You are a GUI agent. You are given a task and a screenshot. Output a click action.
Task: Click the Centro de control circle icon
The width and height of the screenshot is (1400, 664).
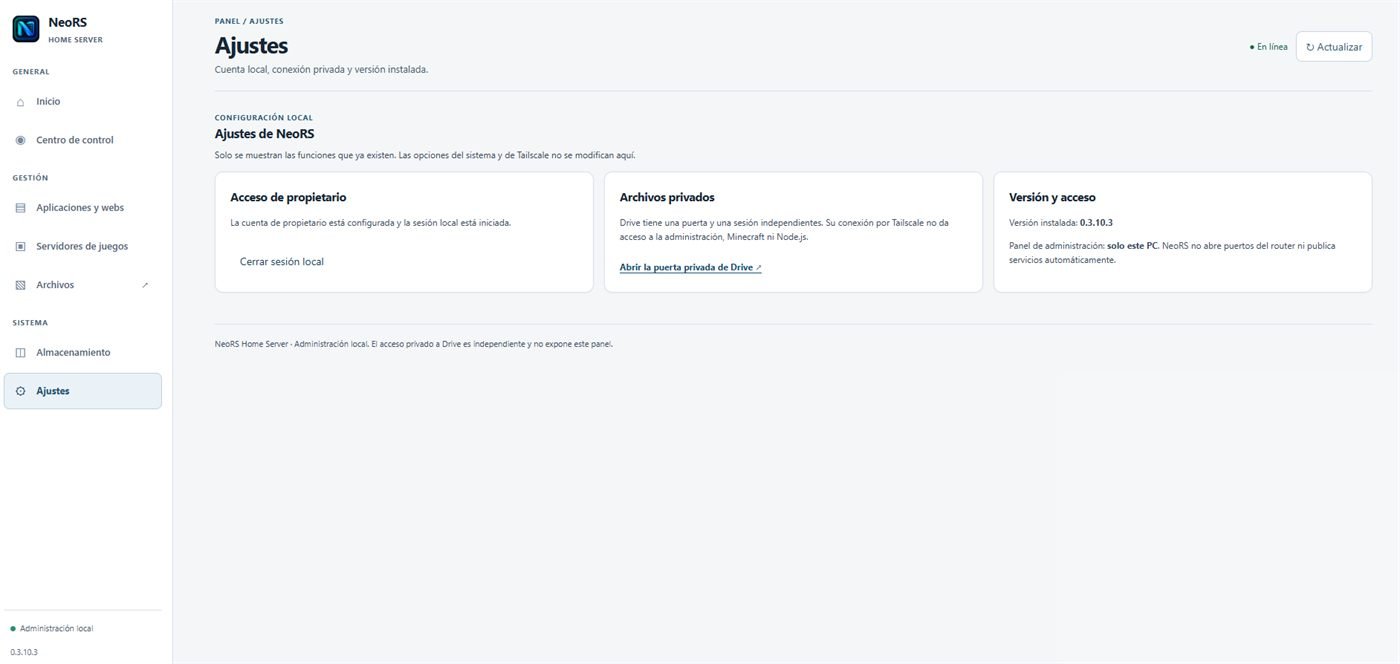[x=20, y=140]
